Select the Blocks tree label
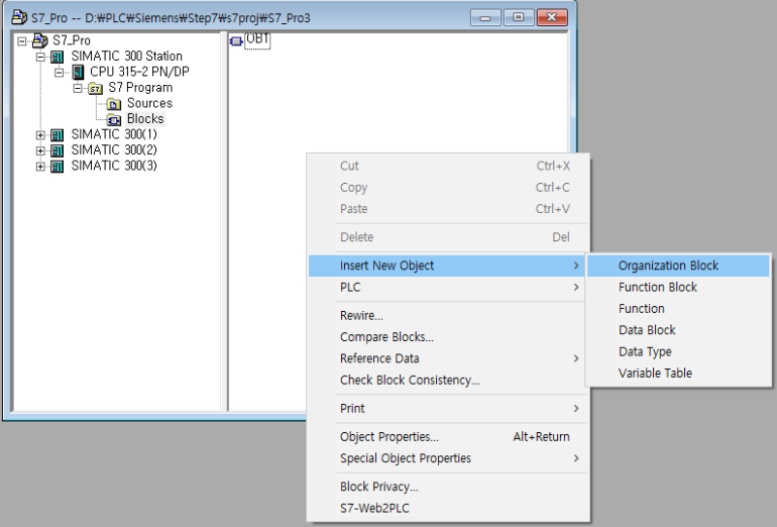Screen dimensions: 777x527 click(x=145, y=119)
